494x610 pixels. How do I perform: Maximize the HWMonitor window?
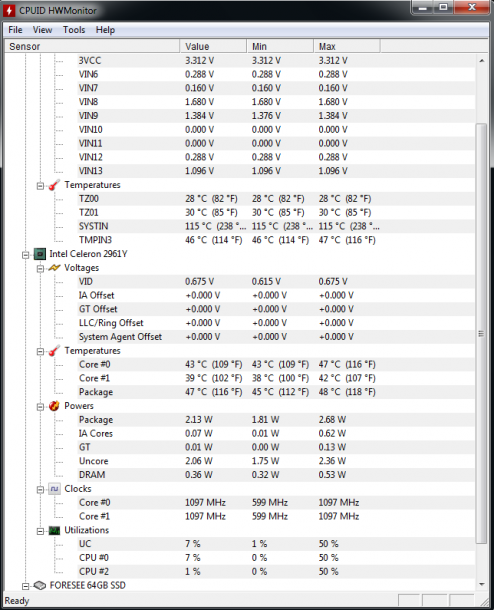pos(443,7)
